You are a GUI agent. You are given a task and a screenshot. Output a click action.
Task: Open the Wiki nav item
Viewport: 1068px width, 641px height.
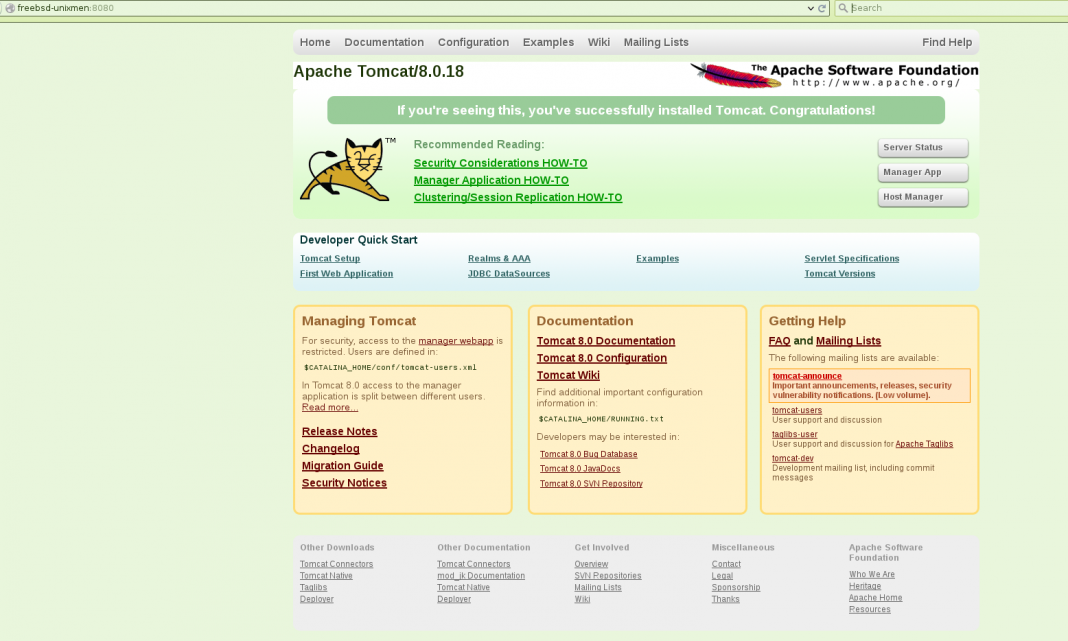[x=599, y=42]
